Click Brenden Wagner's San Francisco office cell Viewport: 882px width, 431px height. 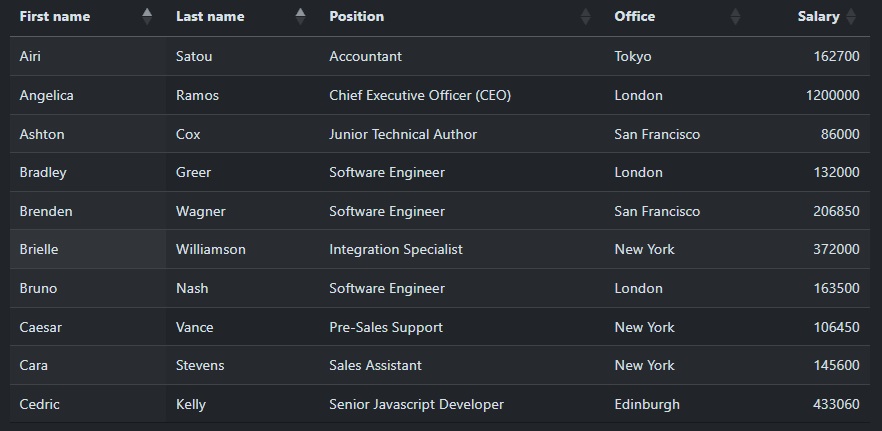click(x=657, y=212)
